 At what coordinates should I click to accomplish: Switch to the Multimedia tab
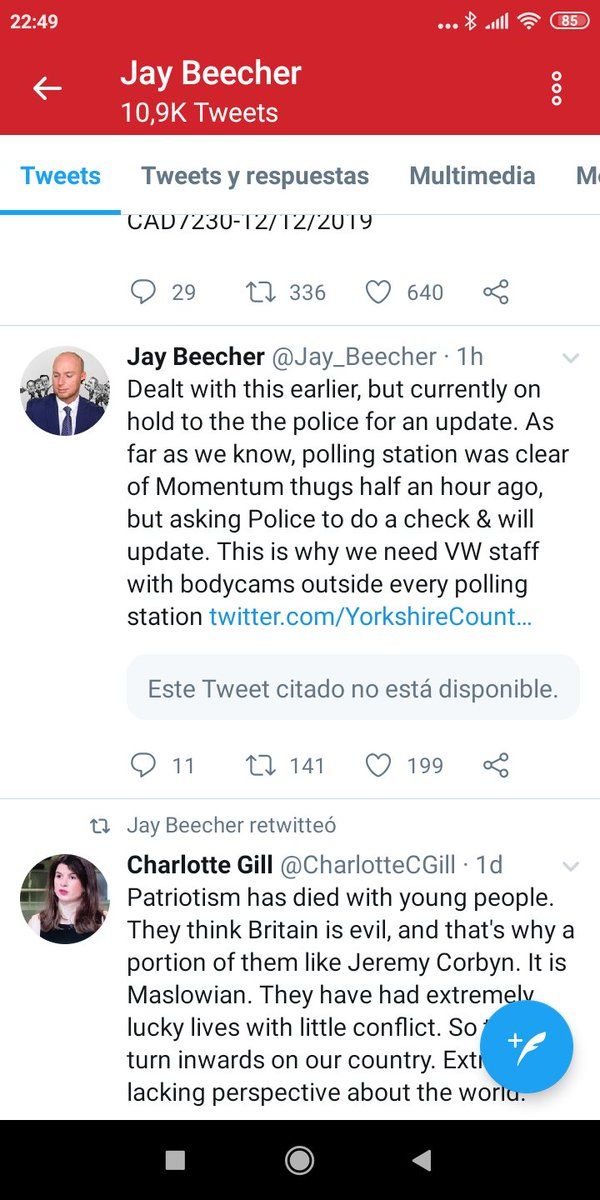click(x=472, y=176)
